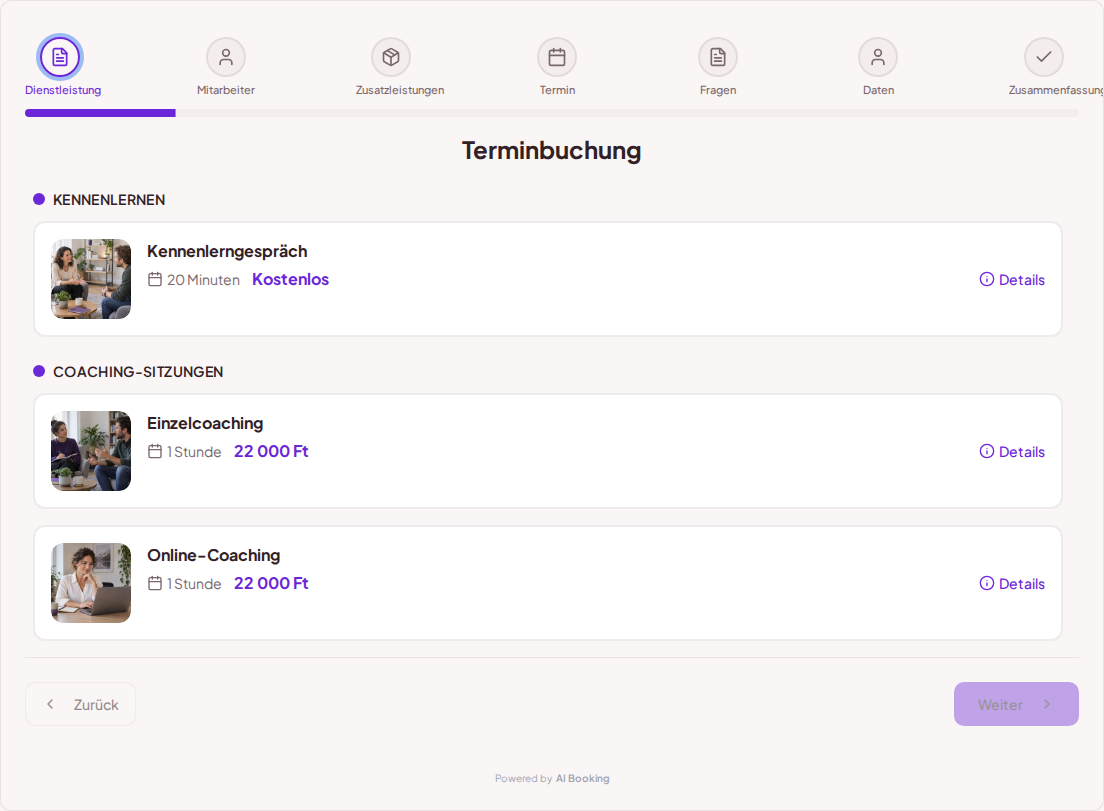Open Details for Einzelcoaching

(1012, 451)
